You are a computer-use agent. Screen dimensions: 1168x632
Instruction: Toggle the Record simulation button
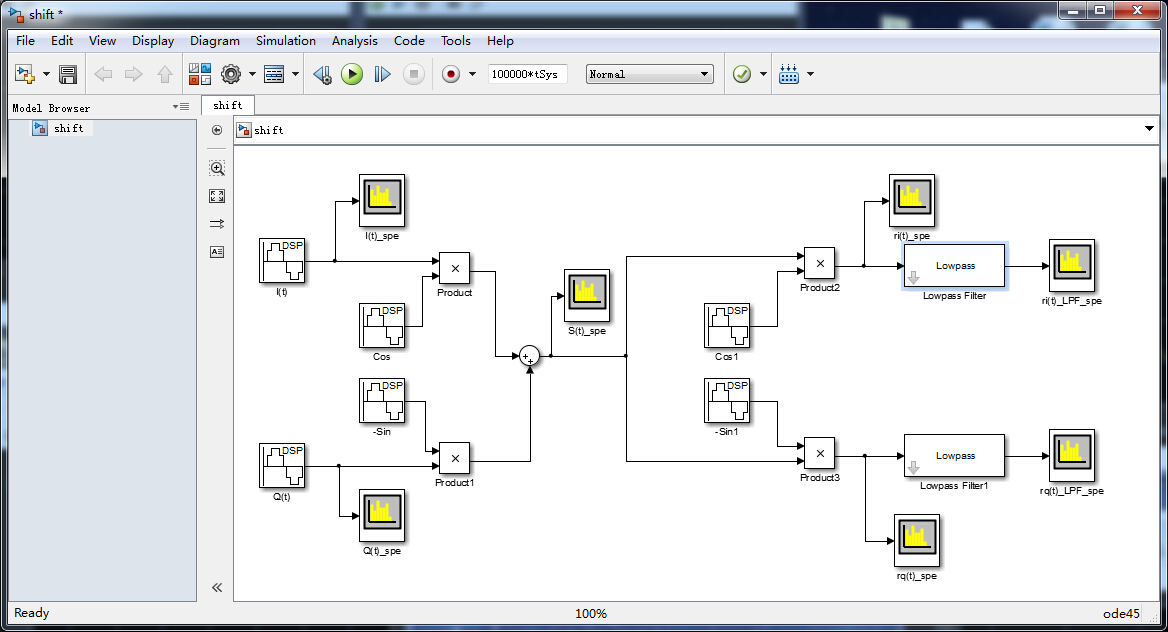(x=450, y=74)
